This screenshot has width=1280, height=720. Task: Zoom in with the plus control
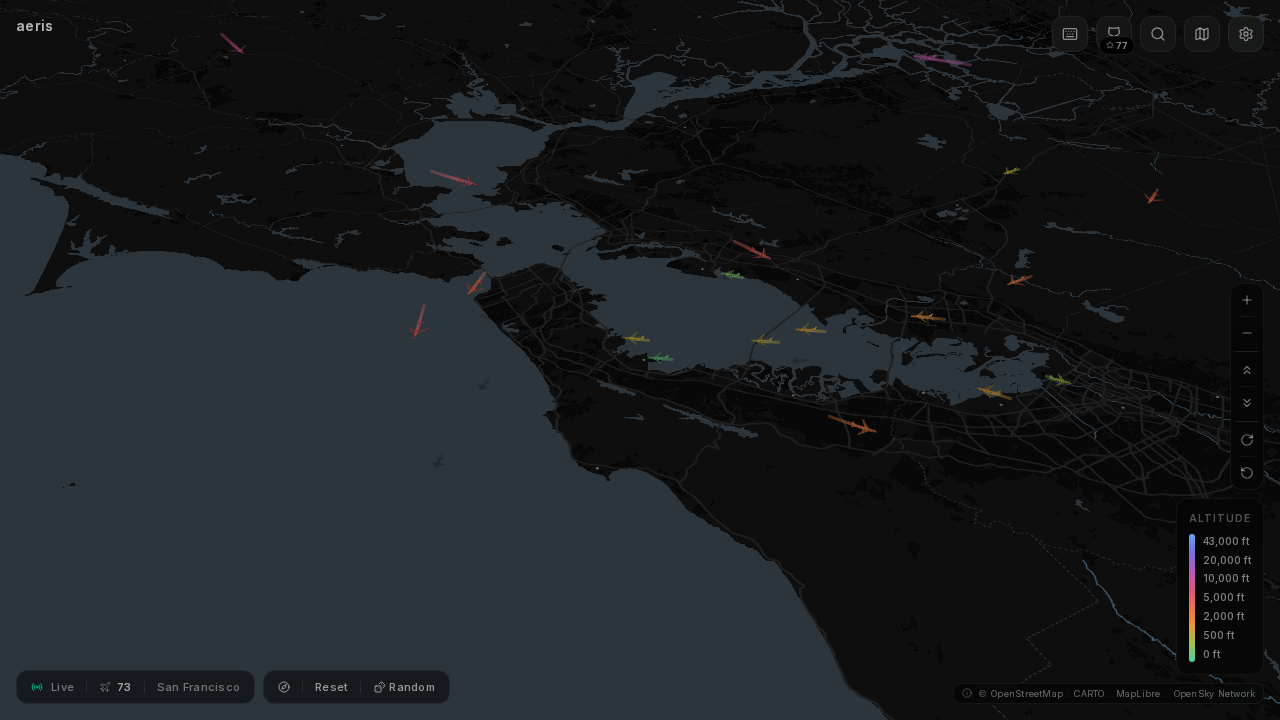[x=1247, y=300]
